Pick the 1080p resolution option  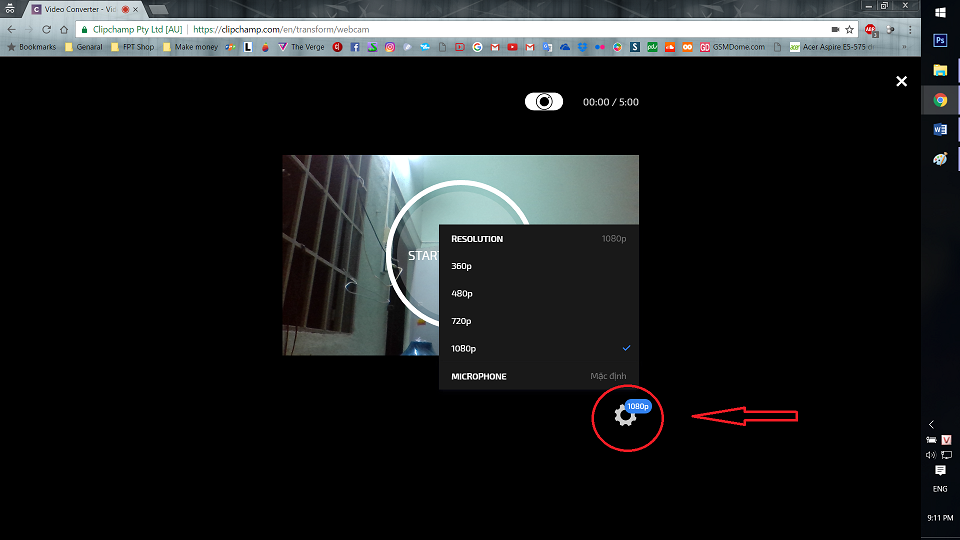[539, 348]
